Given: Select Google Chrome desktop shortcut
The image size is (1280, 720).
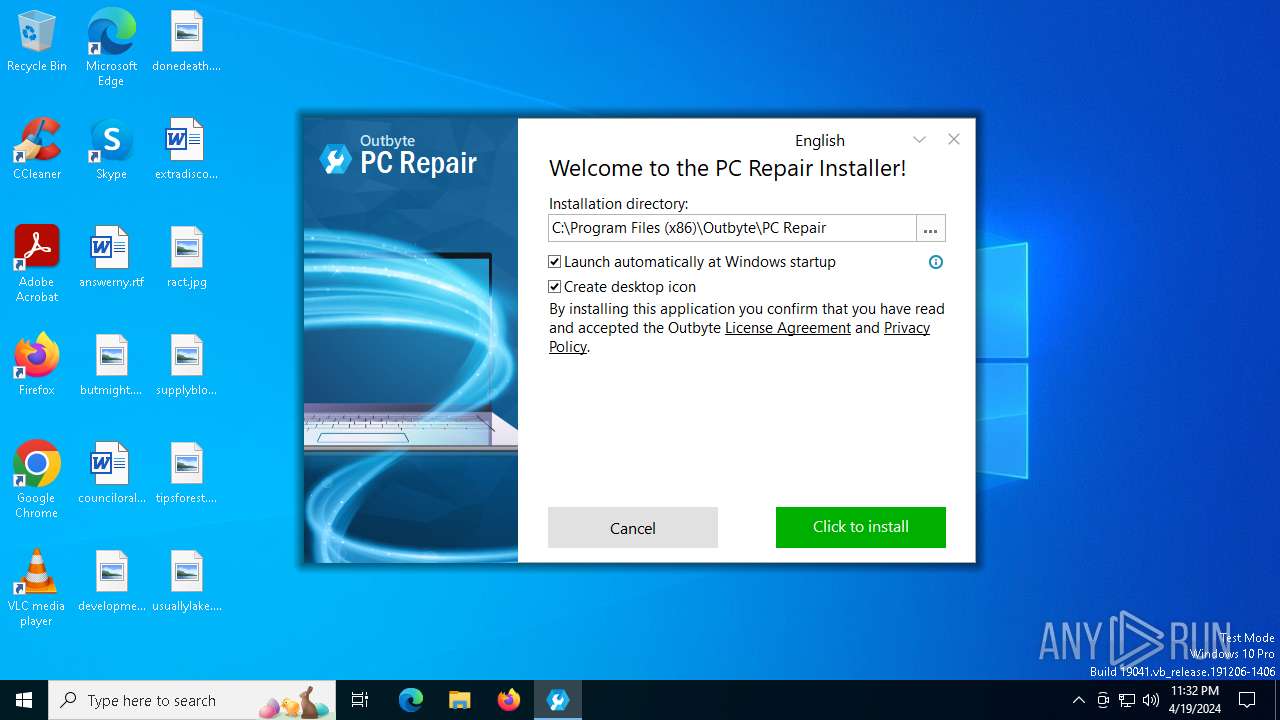Looking at the screenshot, I should [37, 479].
